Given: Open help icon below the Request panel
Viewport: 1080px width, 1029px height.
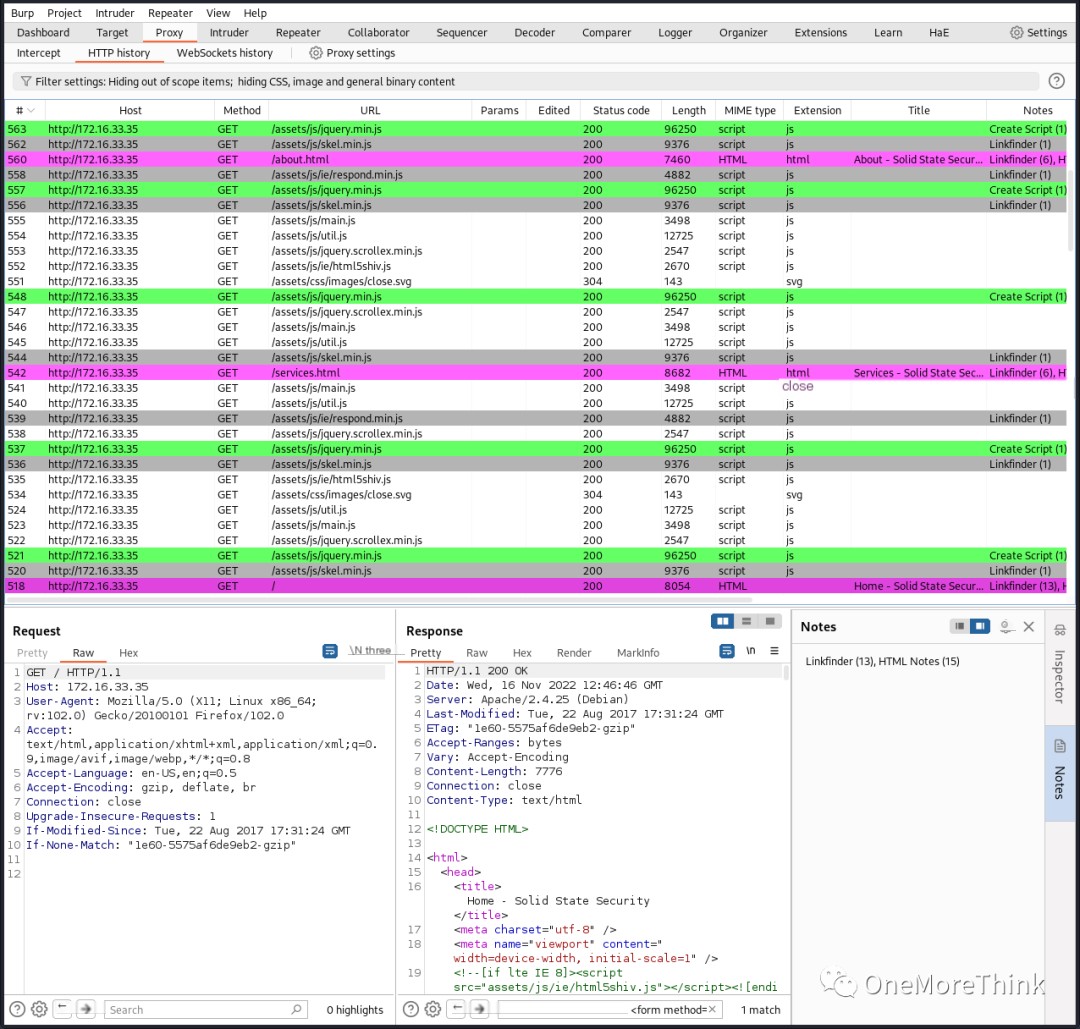Looking at the screenshot, I should tap(17, 1009).
